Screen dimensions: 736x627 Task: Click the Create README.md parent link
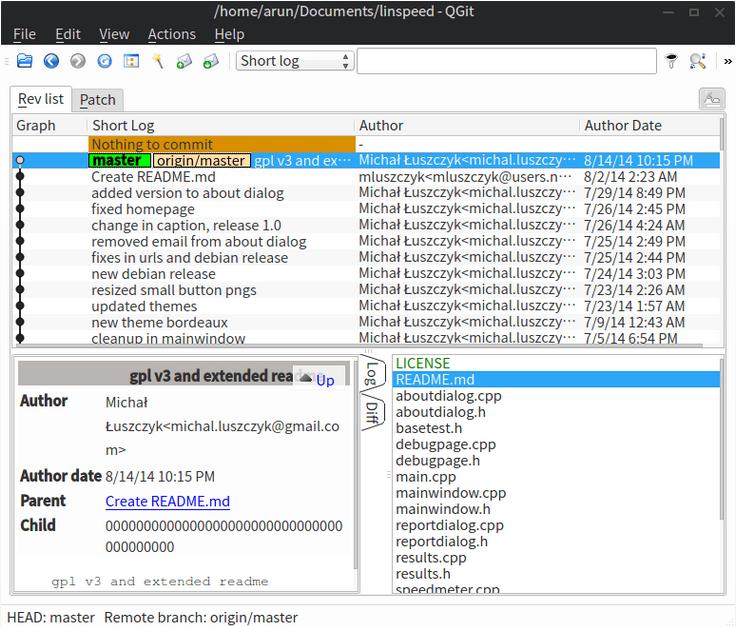point(167,502)
